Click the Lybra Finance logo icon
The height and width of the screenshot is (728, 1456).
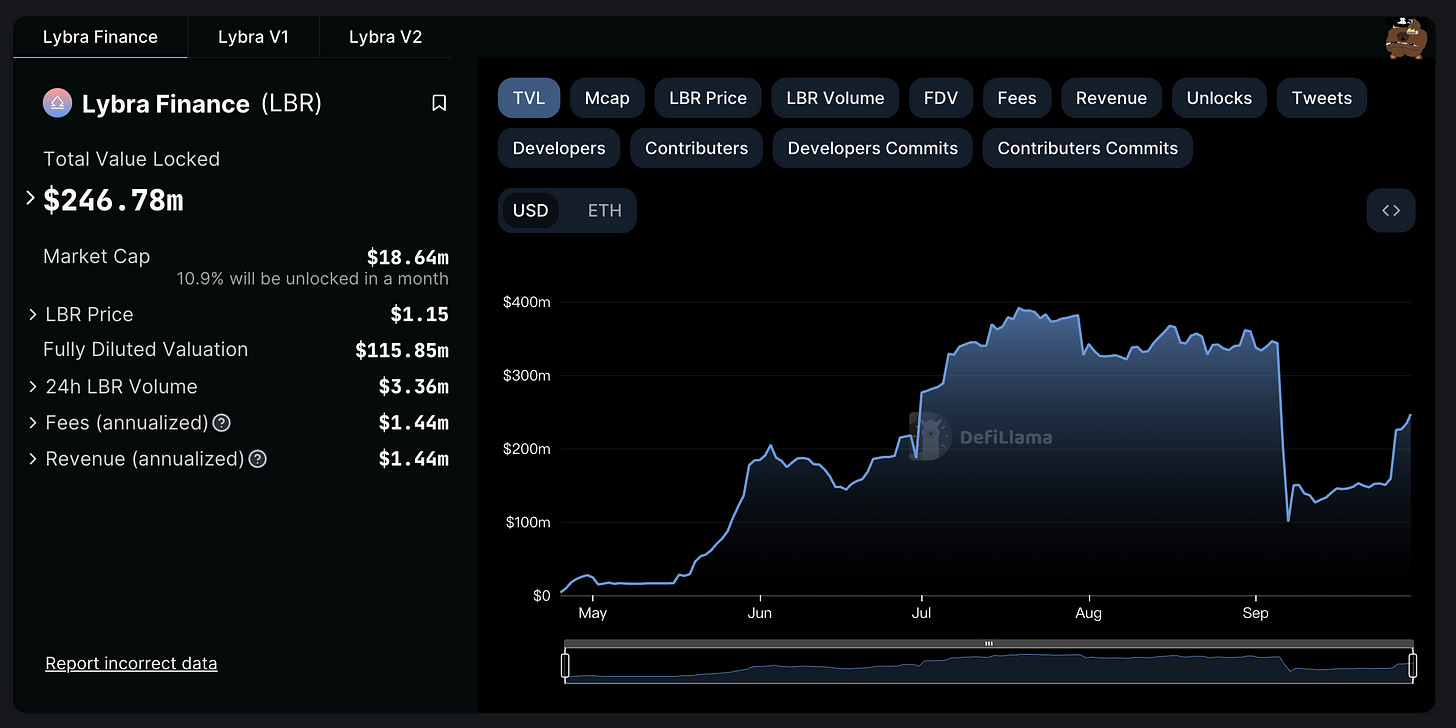point(57,103)
